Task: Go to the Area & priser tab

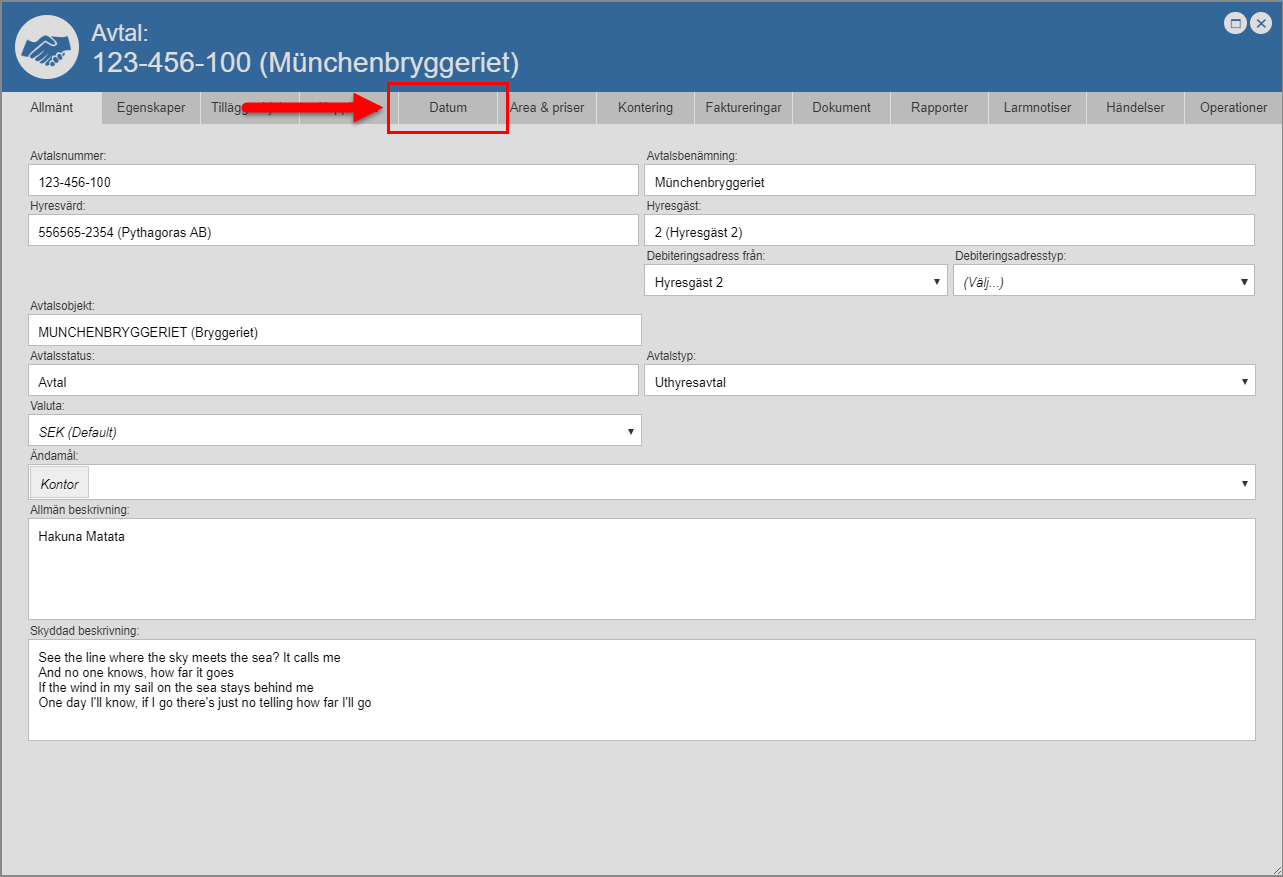Action: 548,108
